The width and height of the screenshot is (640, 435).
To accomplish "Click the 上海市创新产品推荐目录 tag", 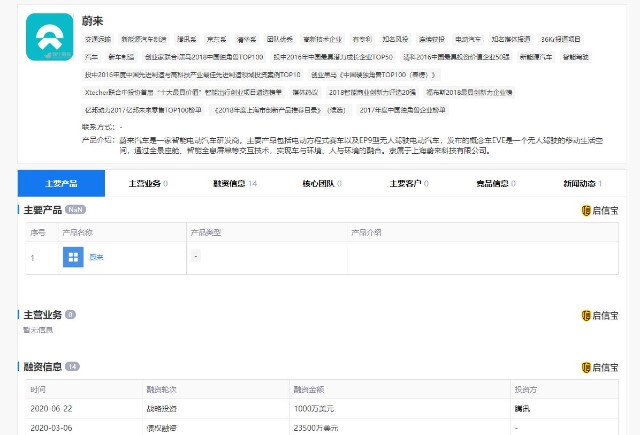I will (280, 110).
